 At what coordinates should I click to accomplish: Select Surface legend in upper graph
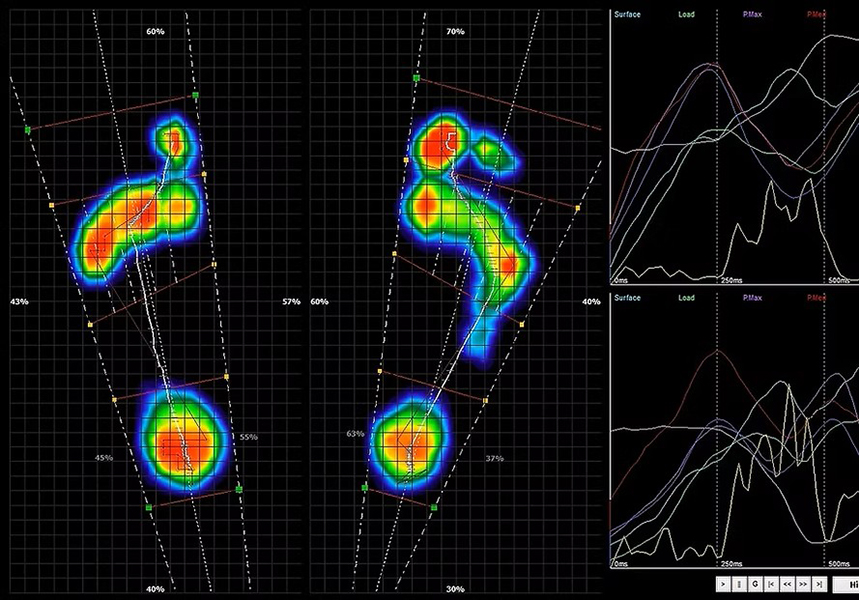[627, 15]
